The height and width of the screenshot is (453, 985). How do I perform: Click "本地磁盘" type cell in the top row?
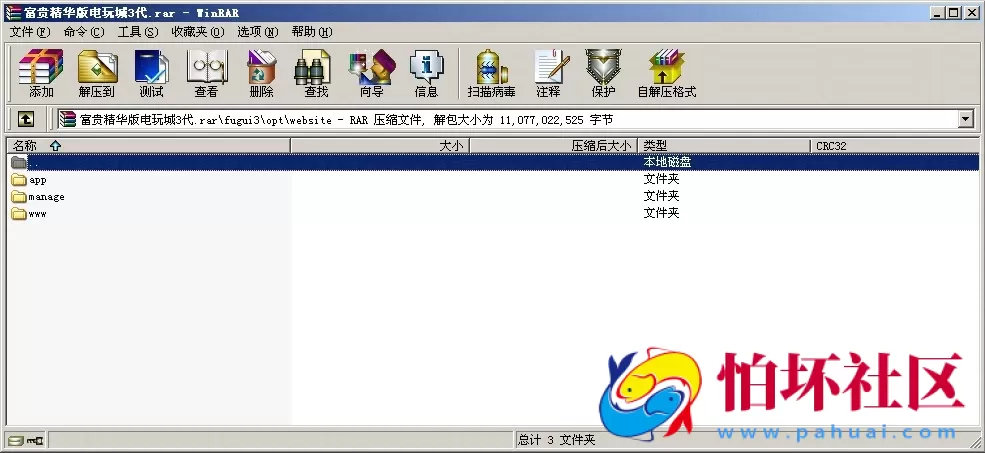tap(668, 162)
